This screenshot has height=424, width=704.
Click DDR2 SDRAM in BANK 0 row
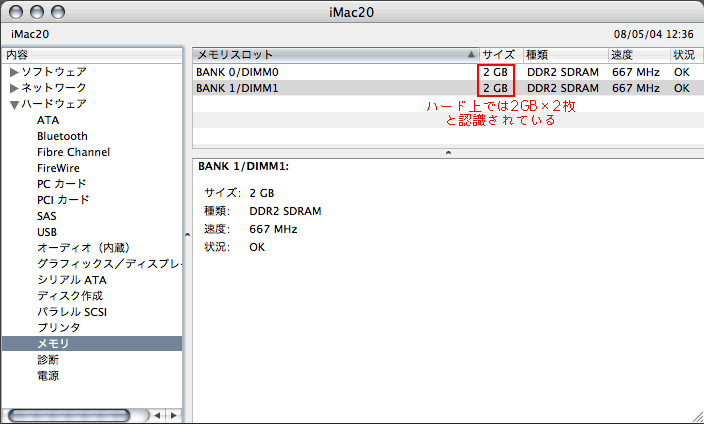pyautogui.click(x=563, y=72)
